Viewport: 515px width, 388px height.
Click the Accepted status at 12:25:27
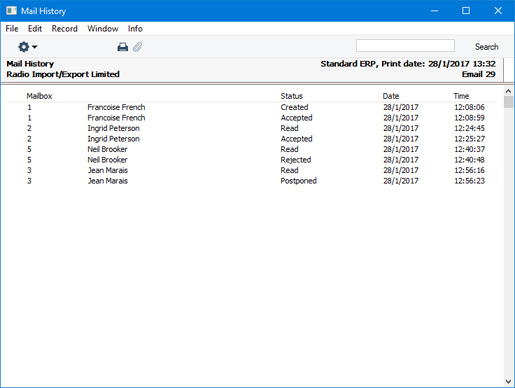296,139
